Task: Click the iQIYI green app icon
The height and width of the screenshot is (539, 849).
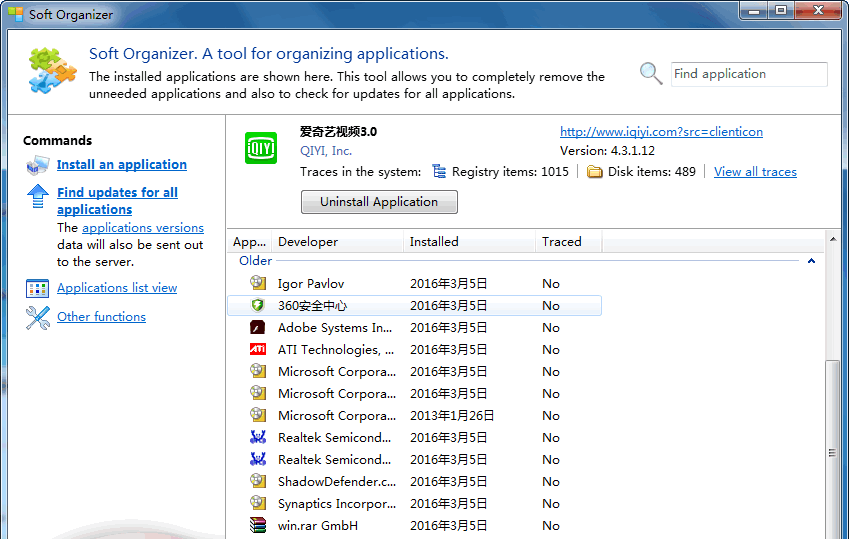Action: 261,148
